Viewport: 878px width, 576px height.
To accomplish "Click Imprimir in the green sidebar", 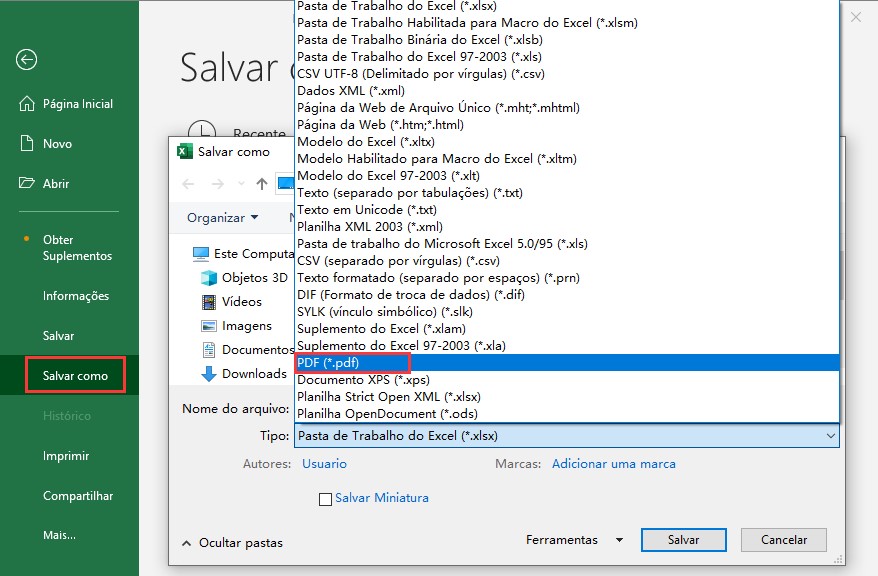I will [x=67, y=455].
